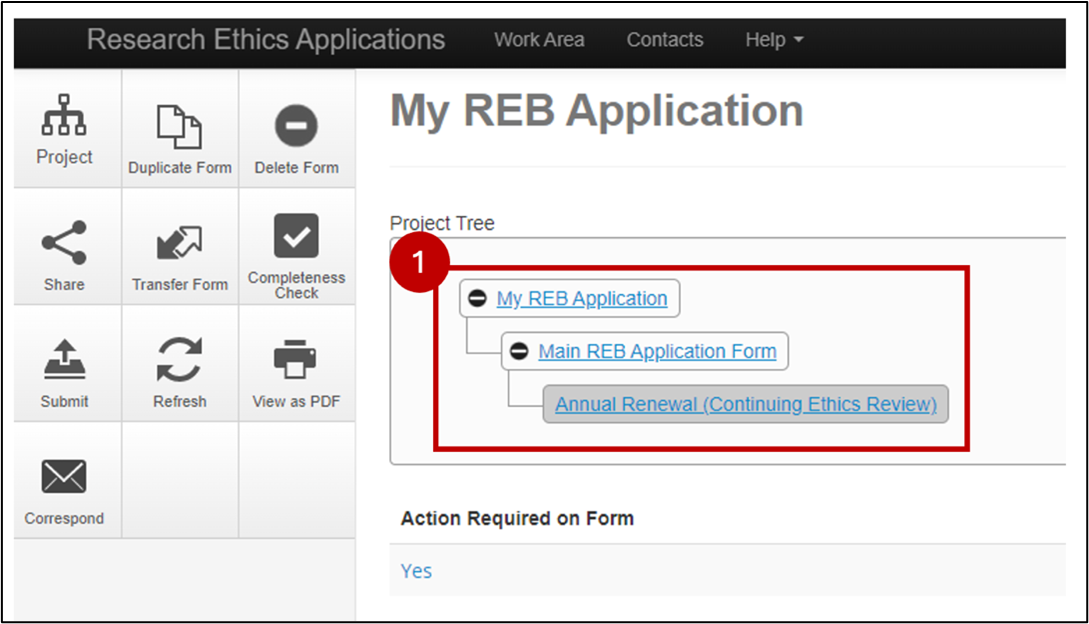Open the Main REB Application Form link
This screenshot has height=624, width=1089.
coord(657,352)
